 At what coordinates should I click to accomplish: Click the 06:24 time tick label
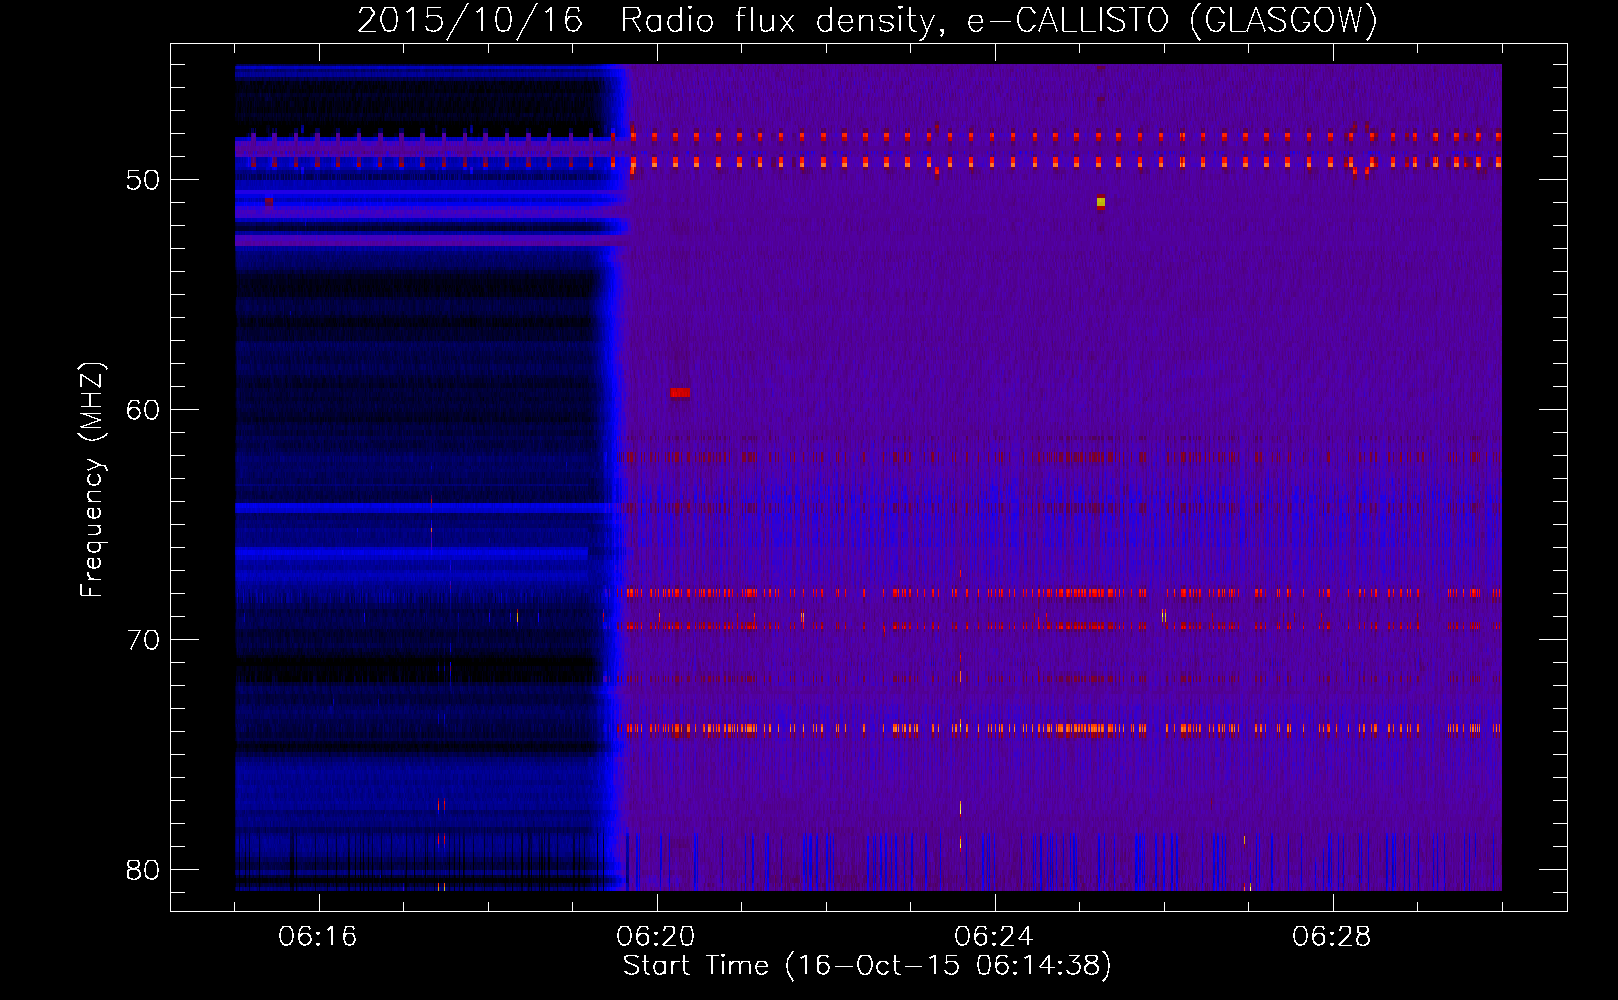point(993,937)
